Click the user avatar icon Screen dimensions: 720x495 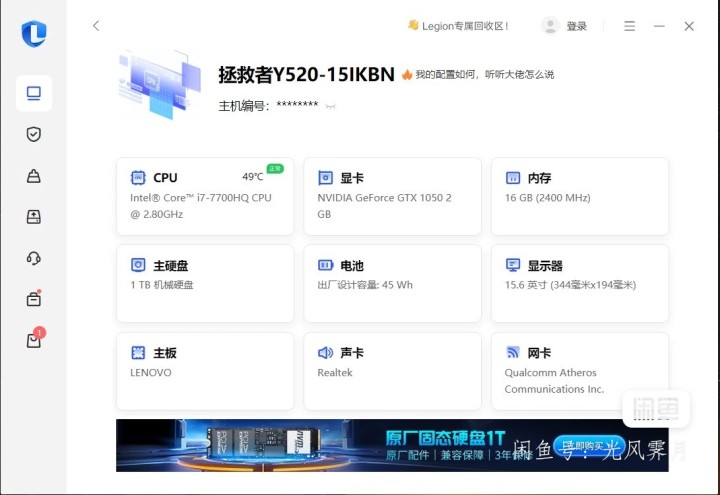coord(550,26)
